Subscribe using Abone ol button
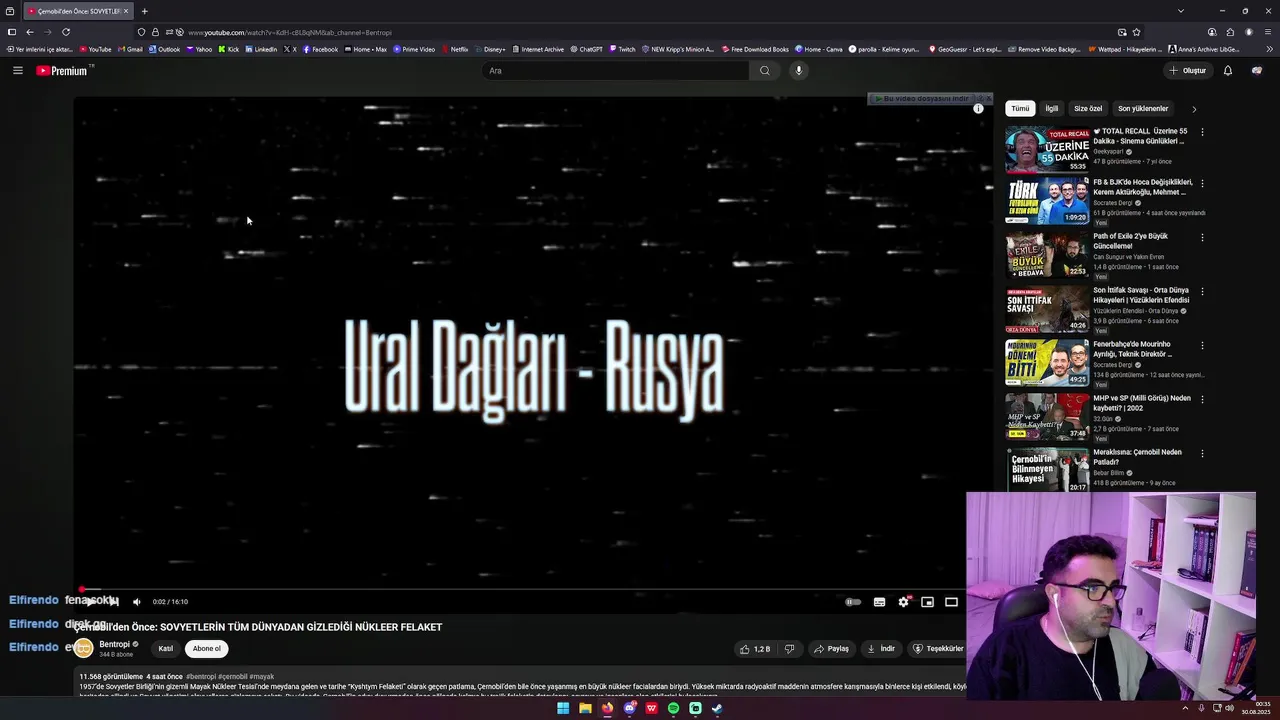 tap(206, 649)
